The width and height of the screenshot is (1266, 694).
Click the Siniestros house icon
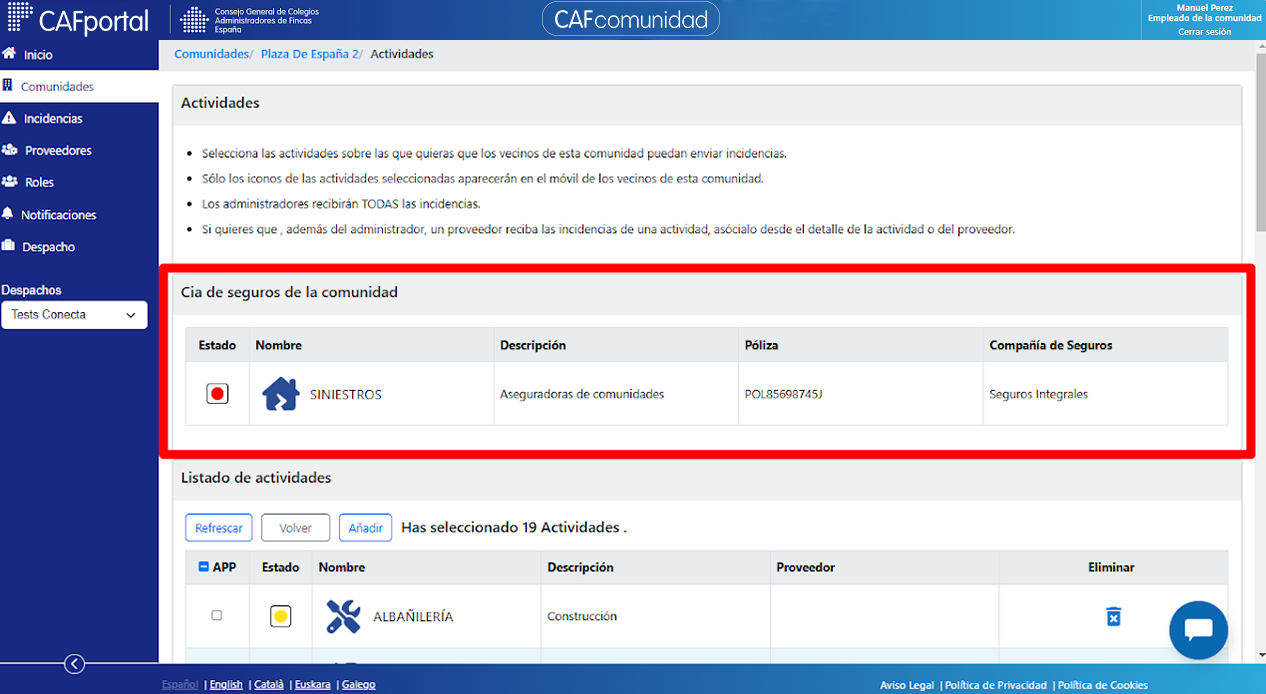click(x=281, y=394)
